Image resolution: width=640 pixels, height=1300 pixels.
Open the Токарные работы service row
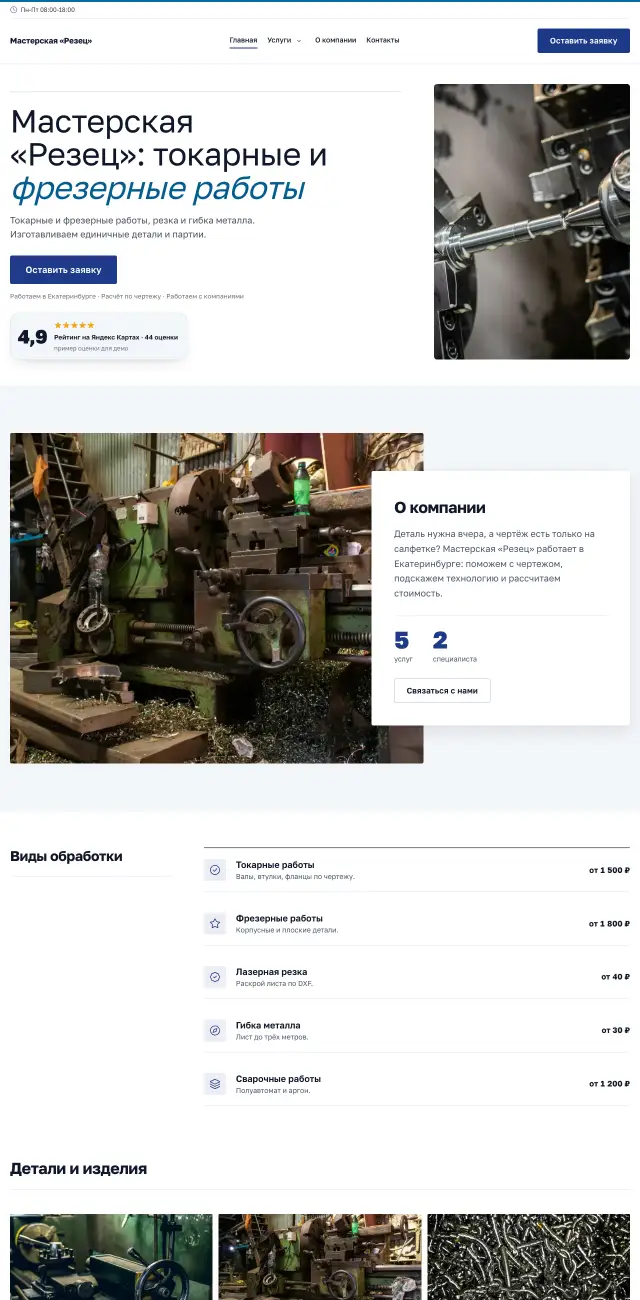coord(417,870)
